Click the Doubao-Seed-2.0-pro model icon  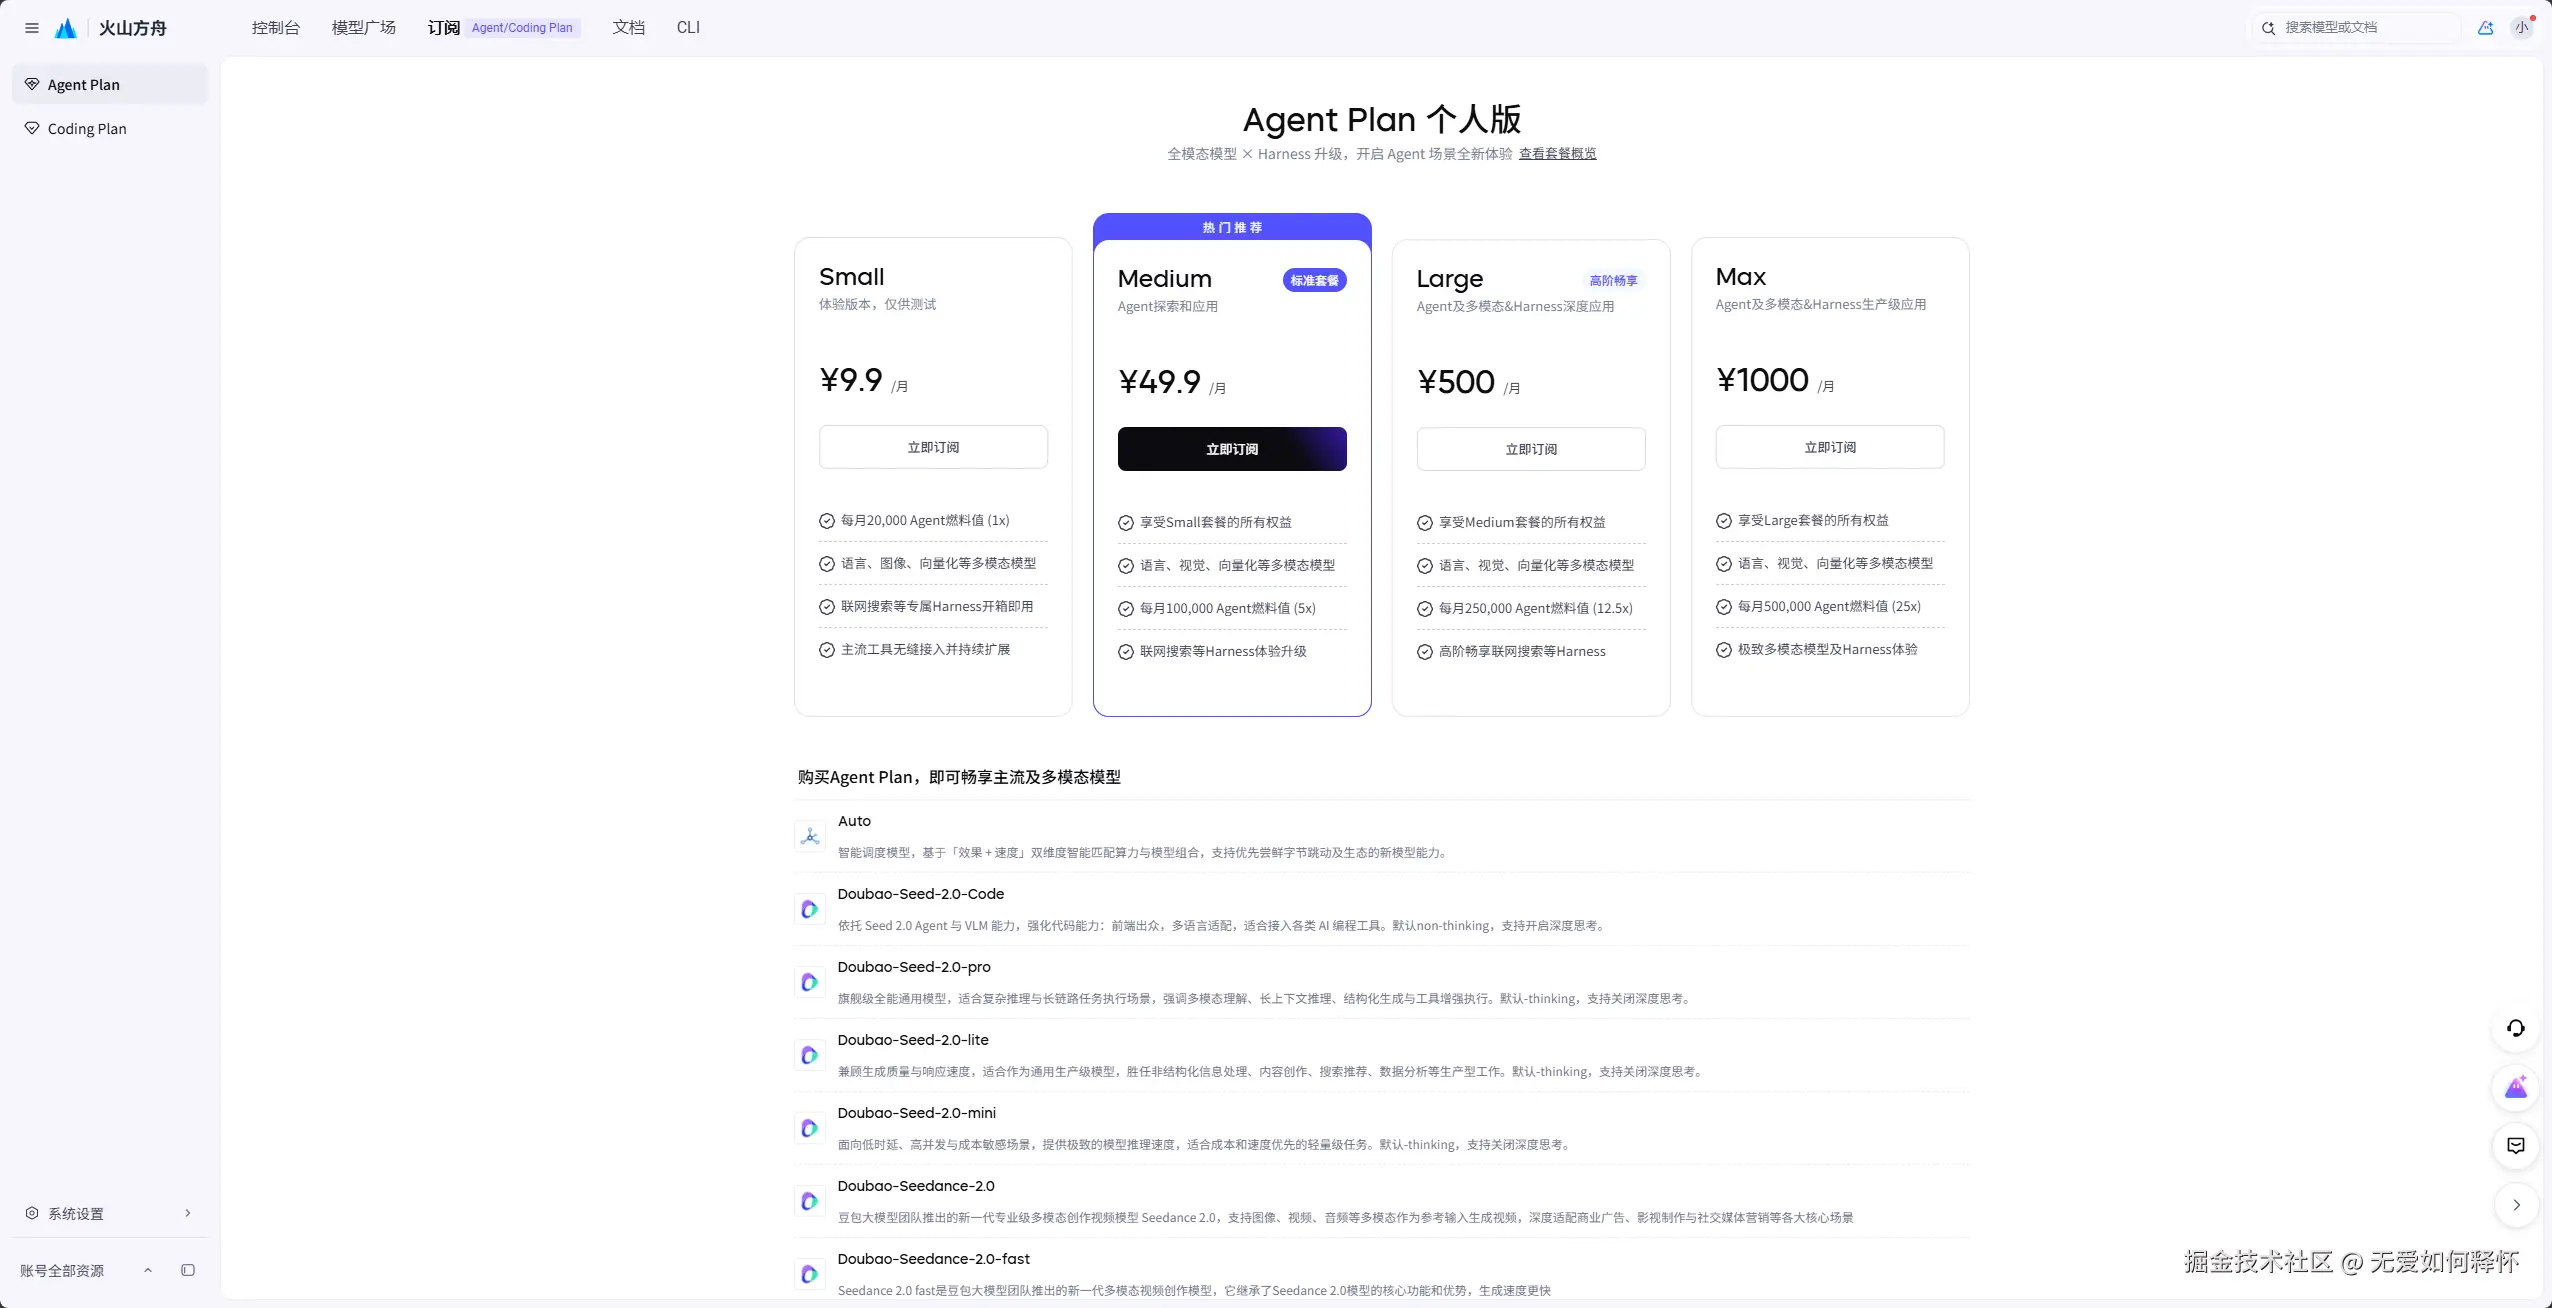tap(810, 982)
